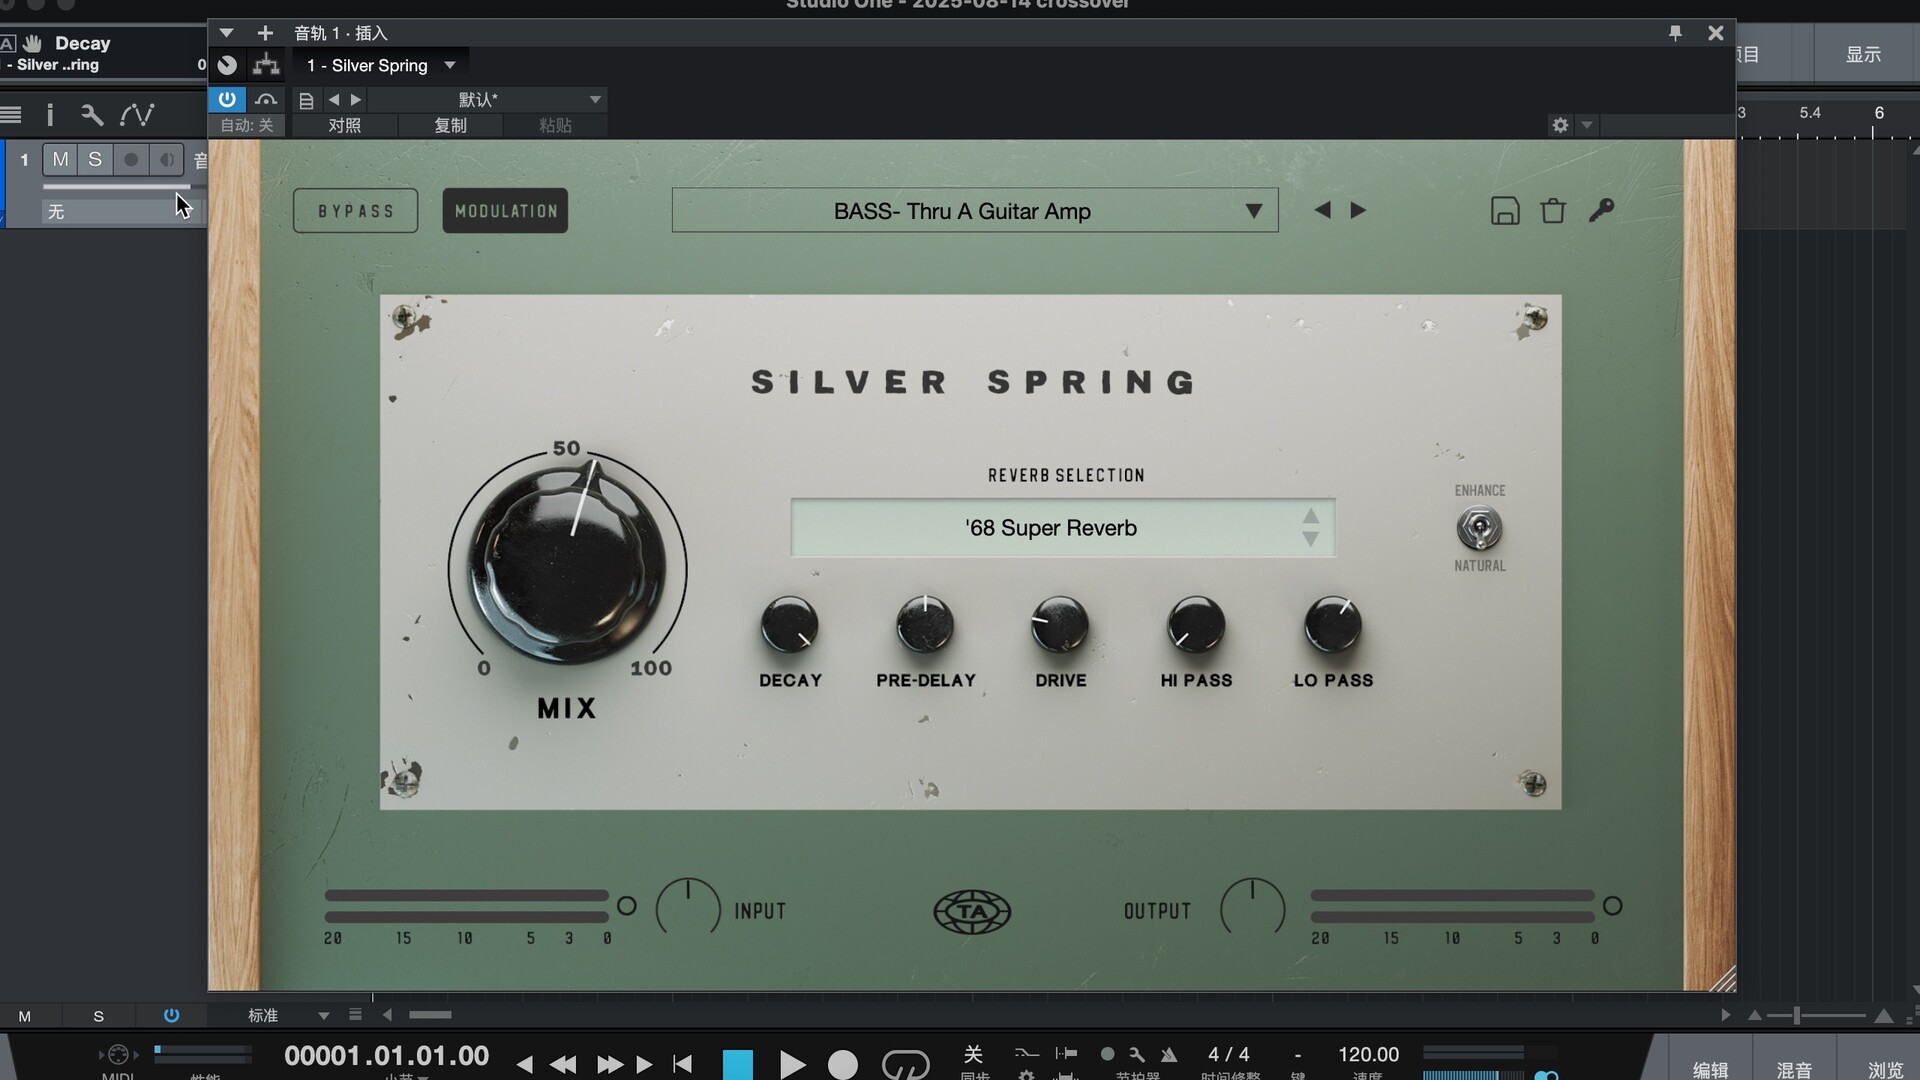This screenshot has height=1080, width=1920.
Task: Open the track inspector i icon
Action: pos(50,114)
